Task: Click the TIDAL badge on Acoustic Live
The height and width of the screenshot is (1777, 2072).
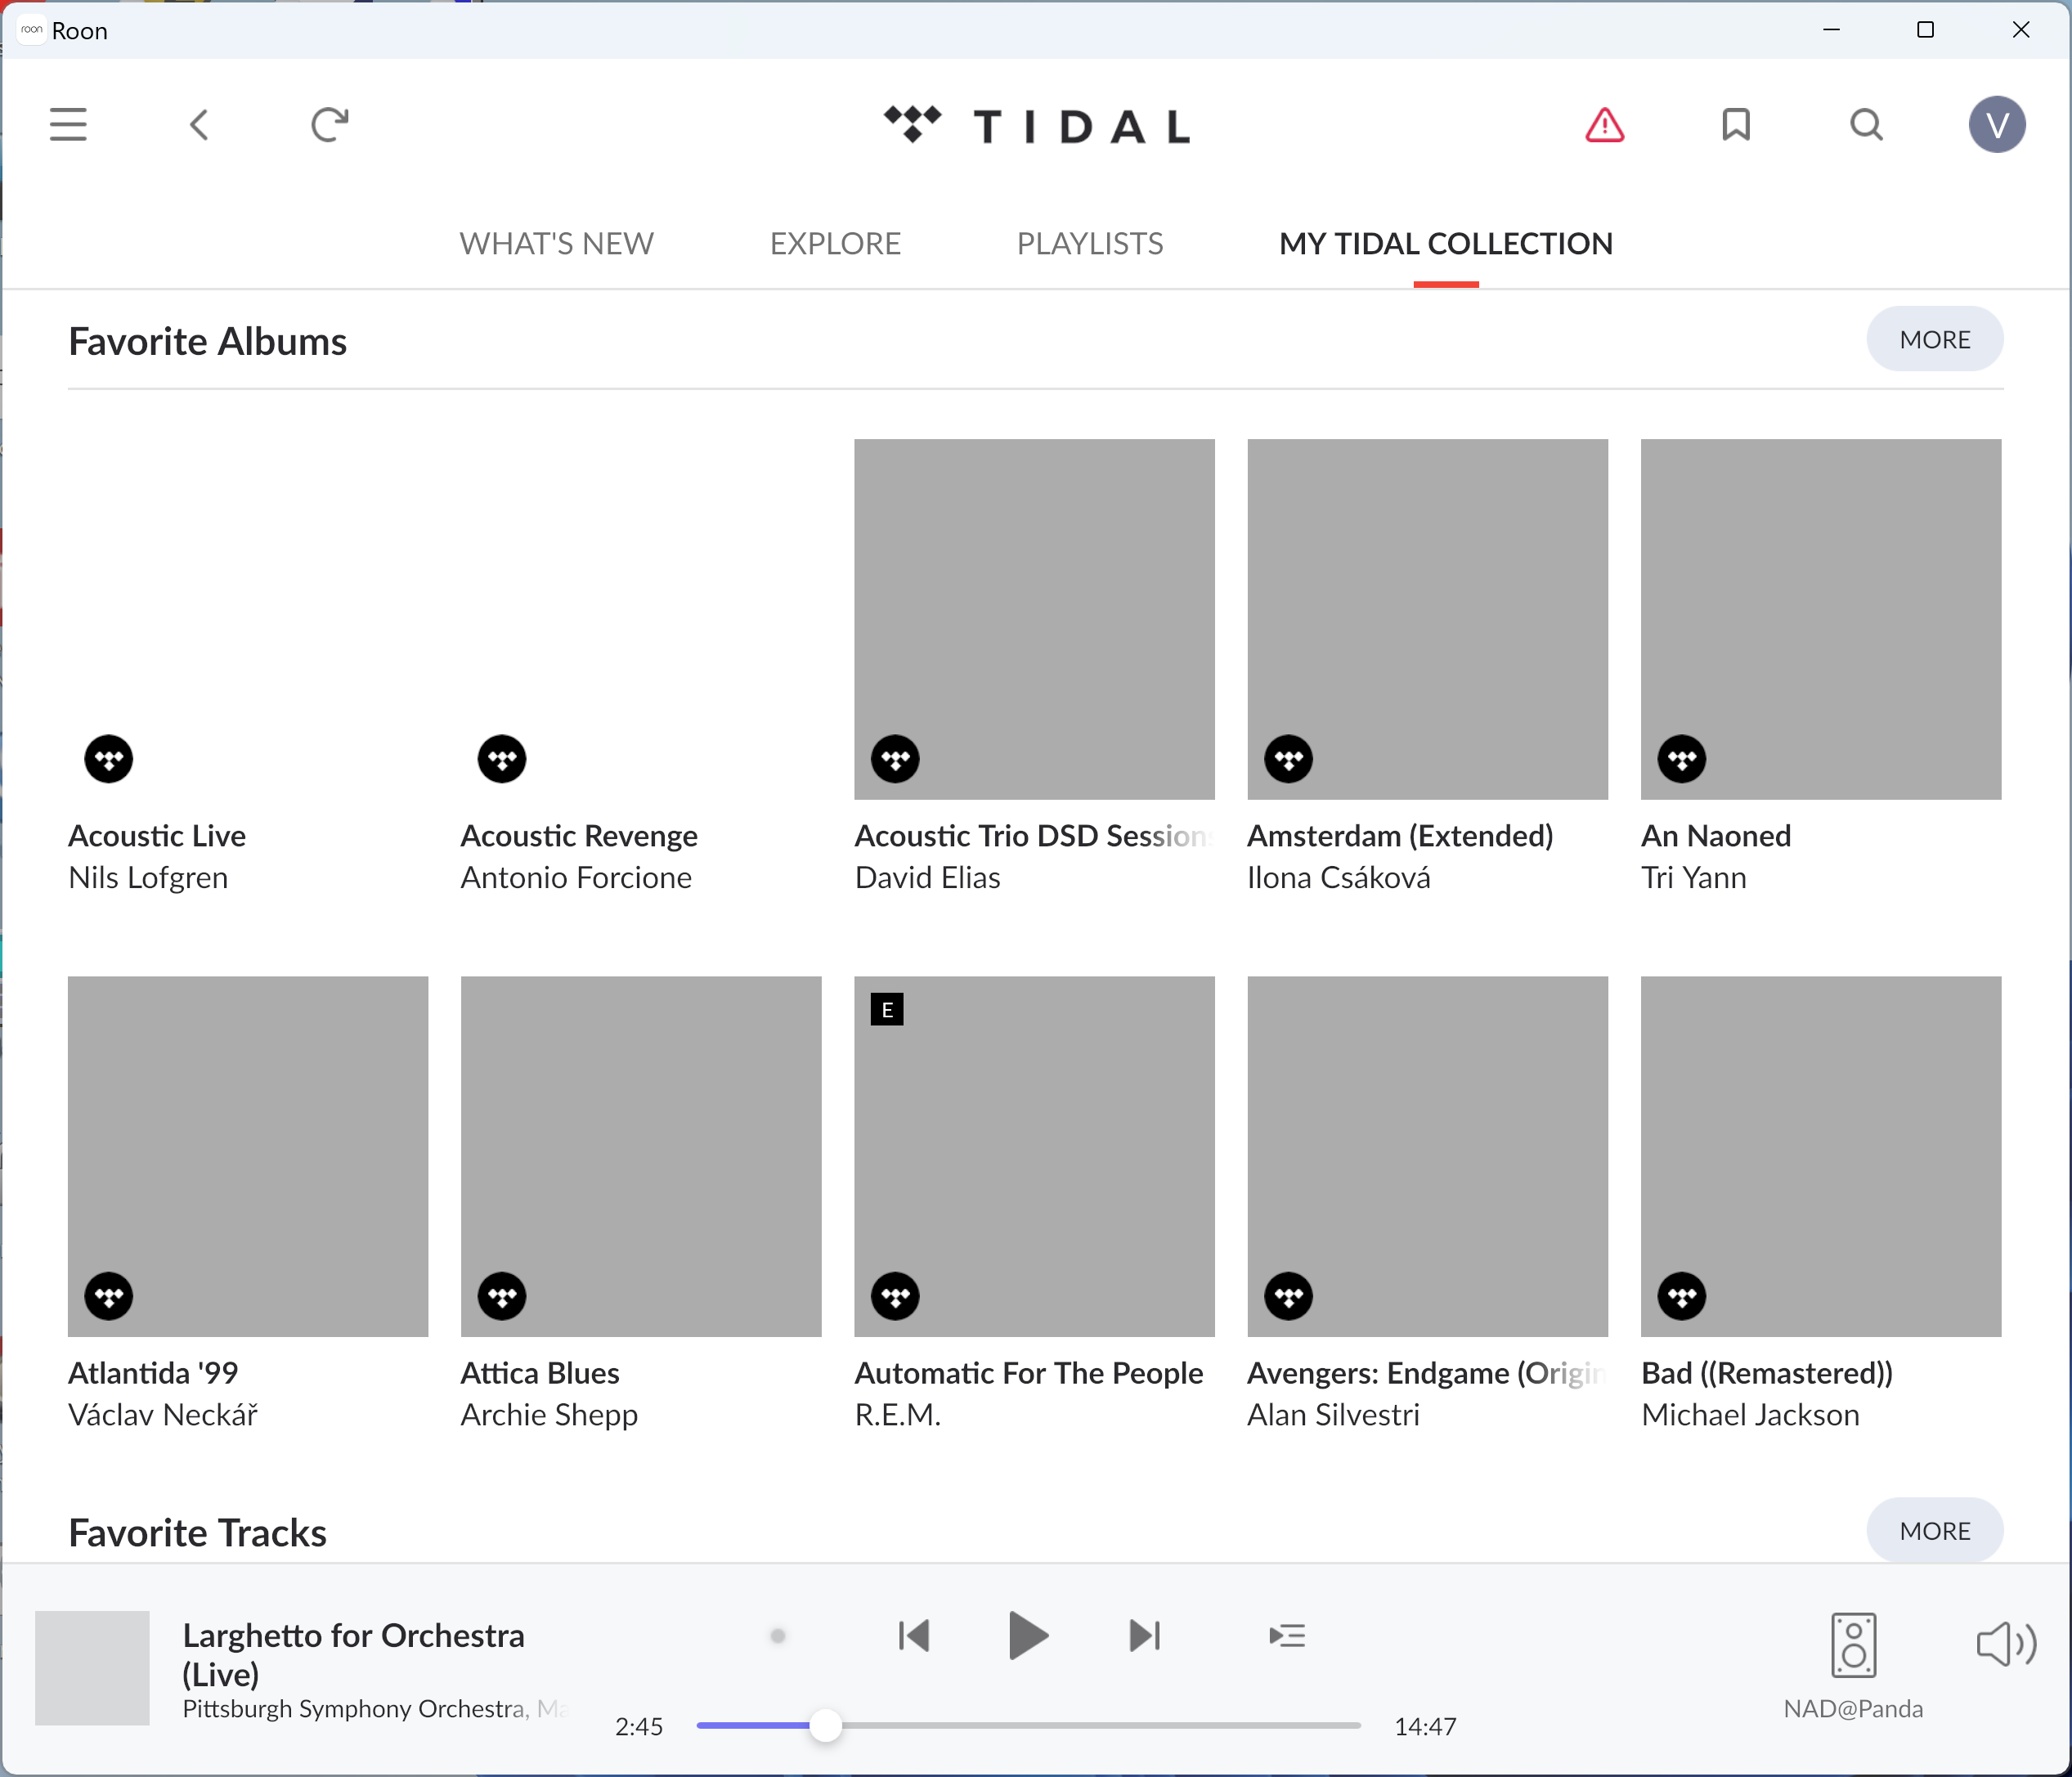Action: tap(109, 759)
